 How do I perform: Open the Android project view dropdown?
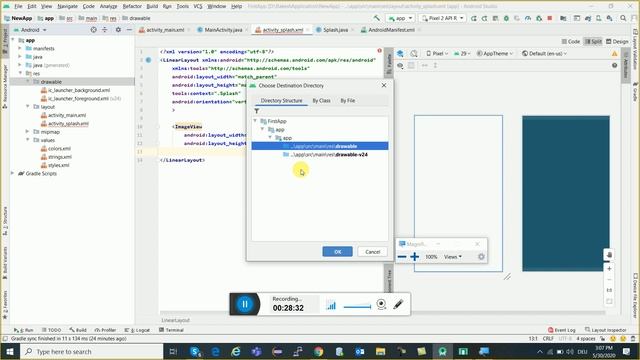coord(31,30)
